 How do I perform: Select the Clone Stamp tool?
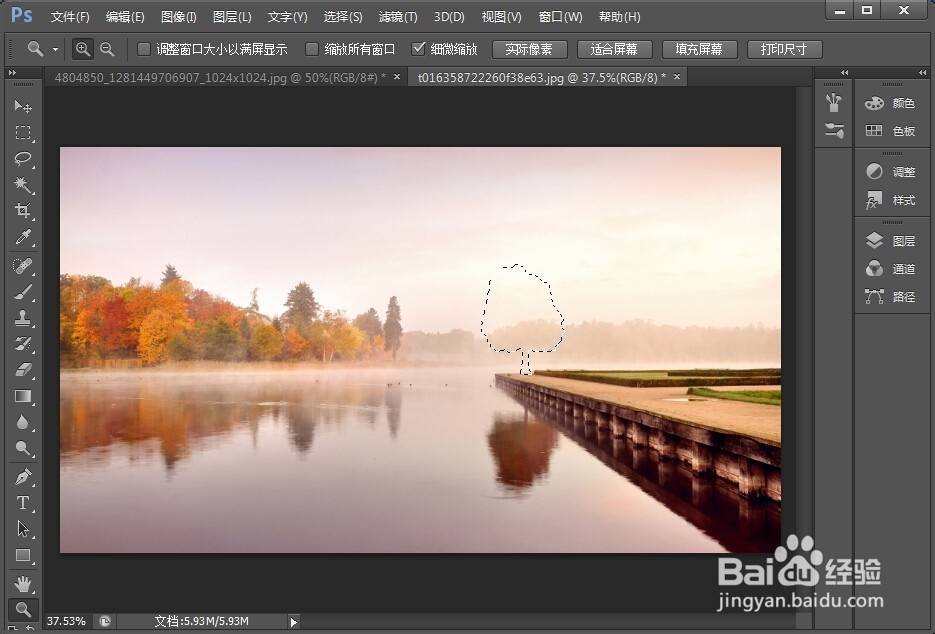tap(23, 318)
